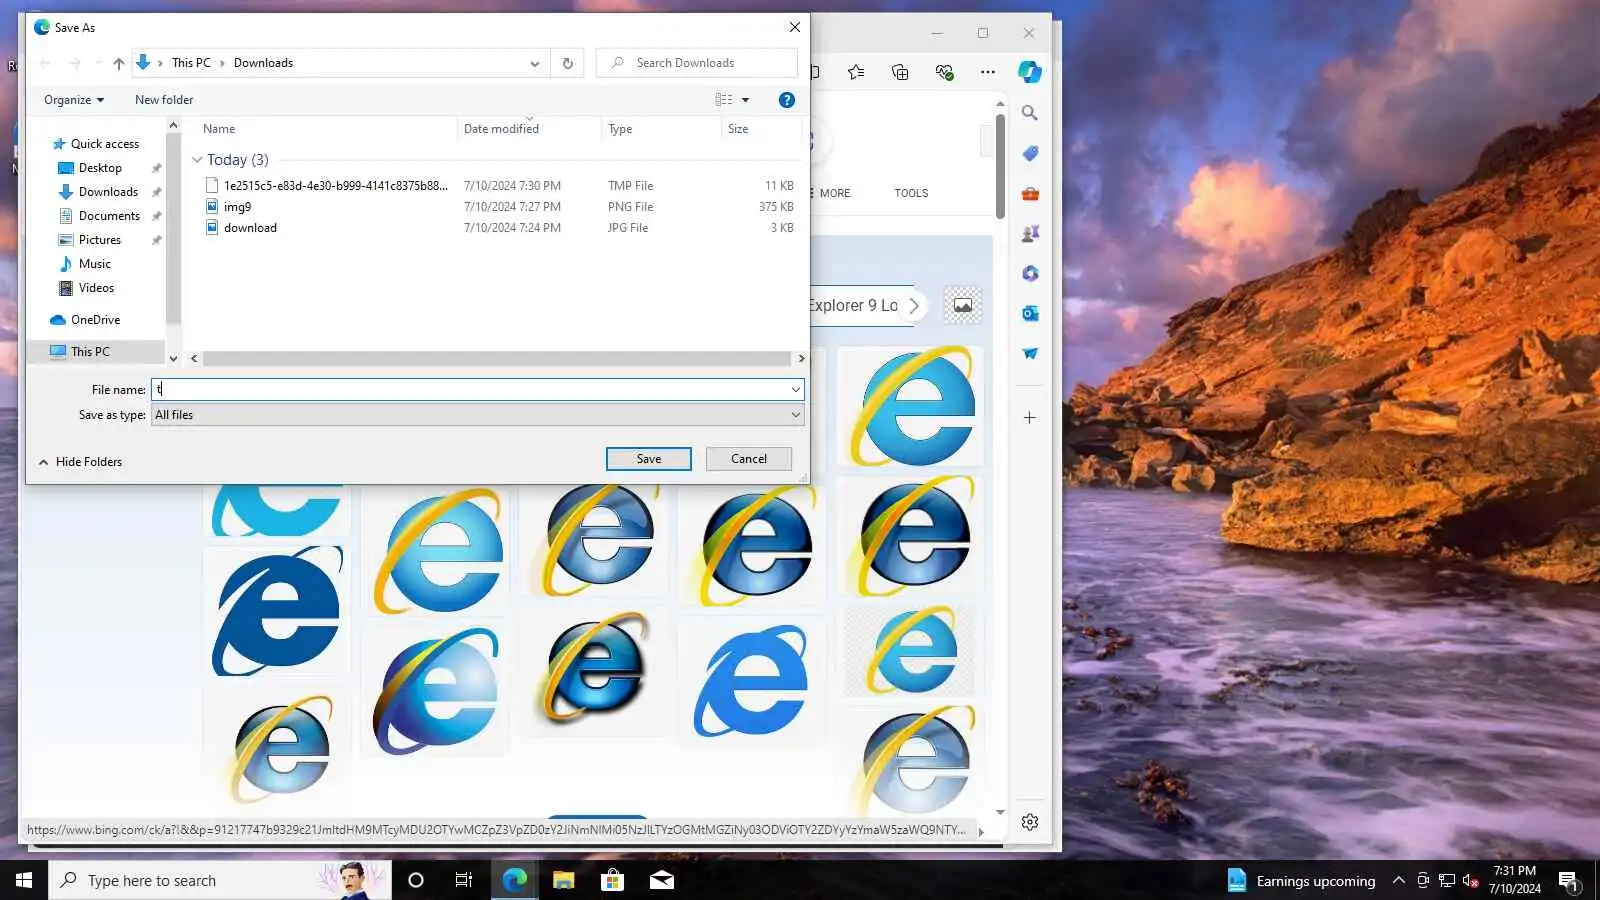Click the File name text field
This screenshot has height=900, width=1600.
click(470, 389)
